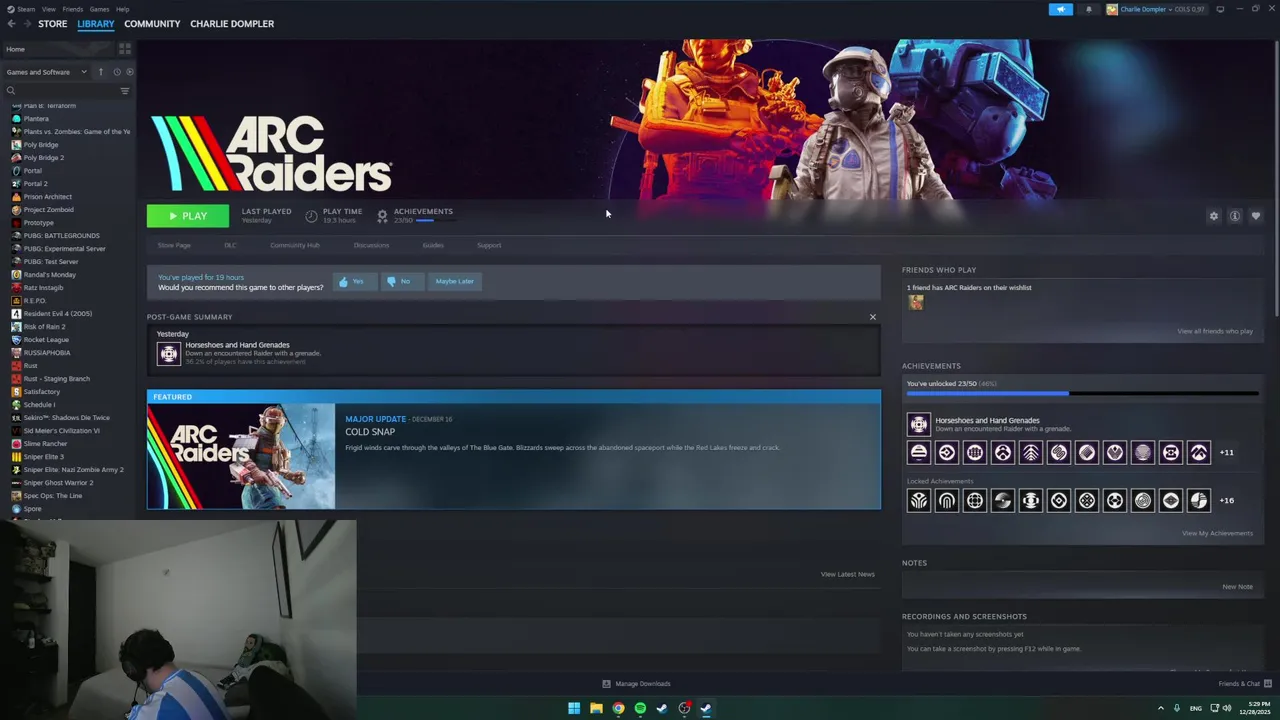This screenshot has height=720, width=1280.
Task: Show the +11 more unlocked achievements
Action: [x=1227, y=453]
